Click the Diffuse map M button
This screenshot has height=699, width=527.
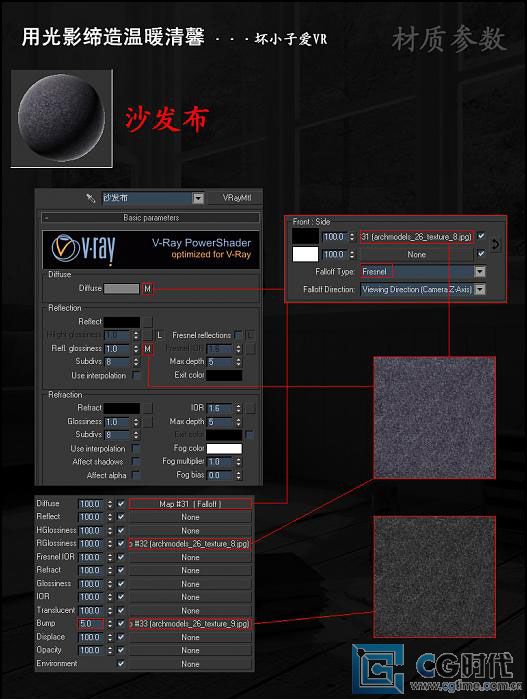(148, 289)
